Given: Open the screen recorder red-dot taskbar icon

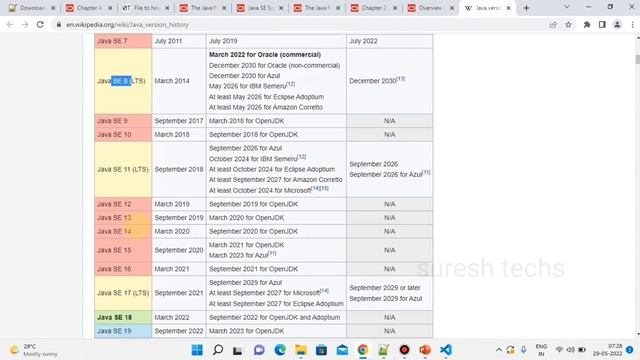Looking at the screenshot, I should (404, 350).
